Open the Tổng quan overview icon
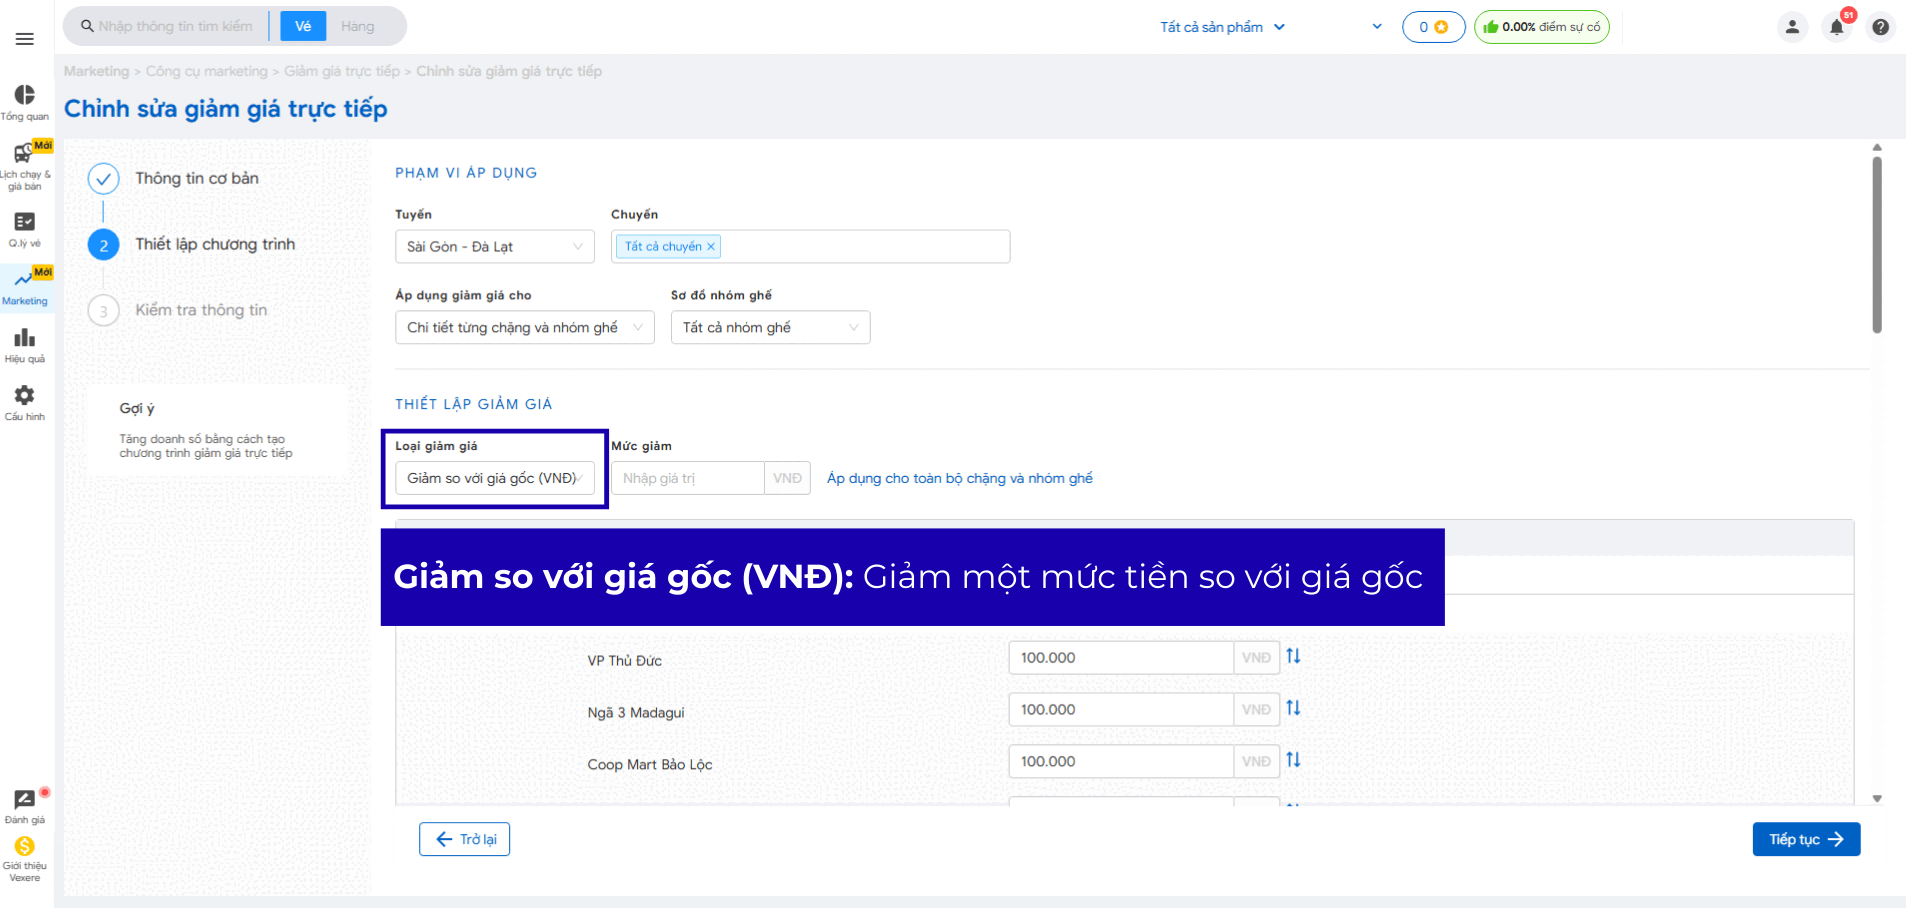 25,96
